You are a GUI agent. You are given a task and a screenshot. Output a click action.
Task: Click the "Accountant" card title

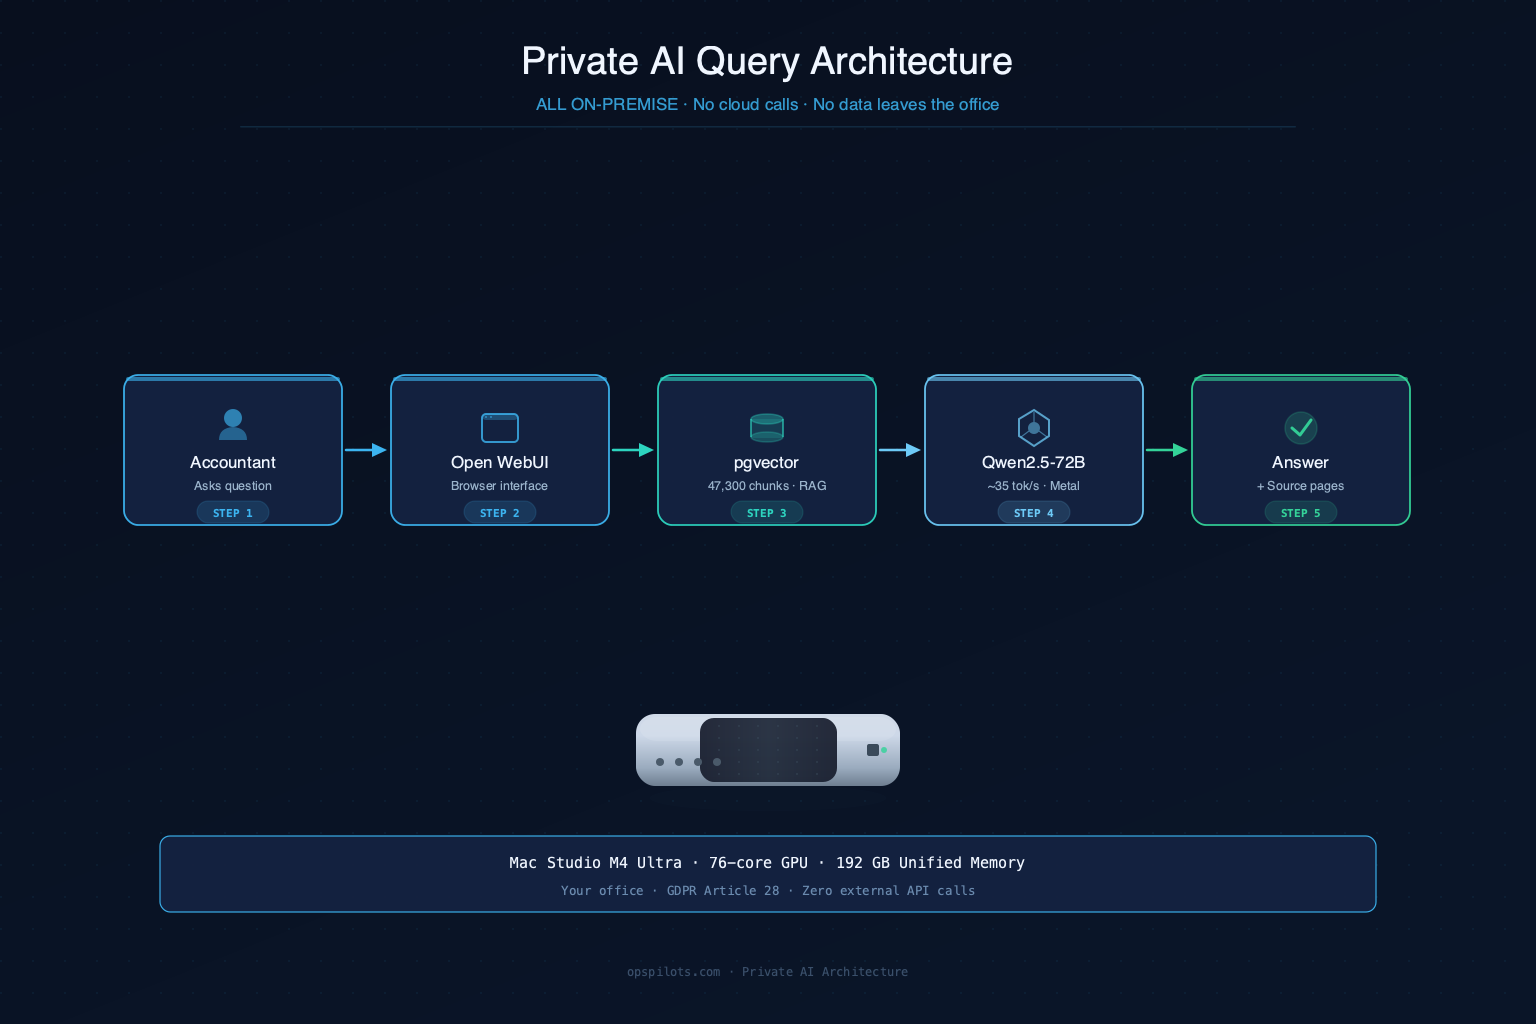[233, 462]
